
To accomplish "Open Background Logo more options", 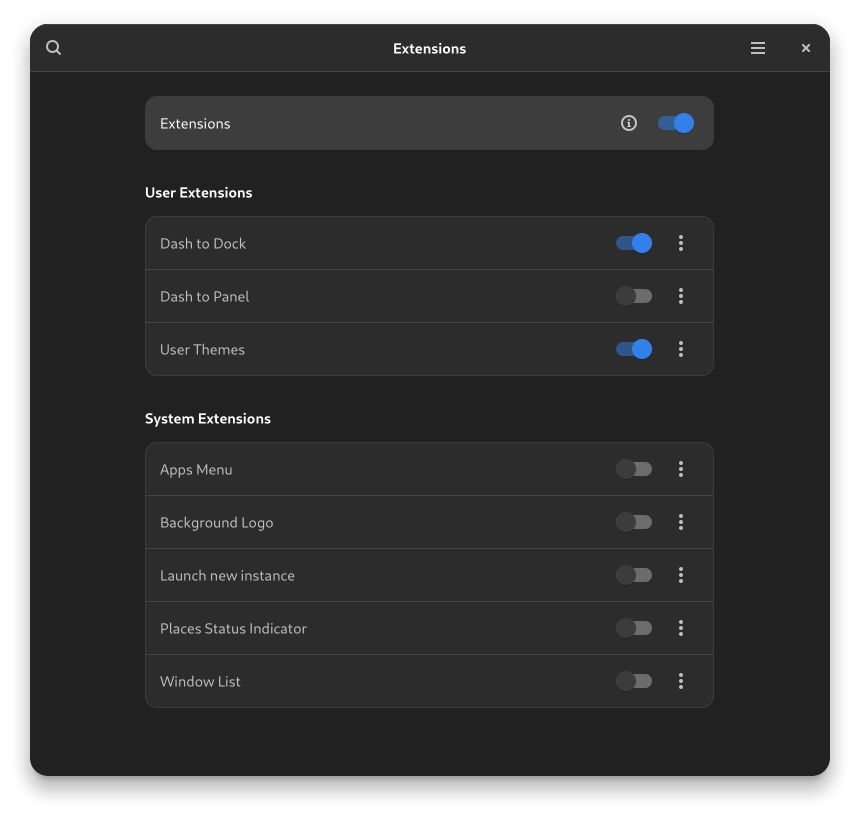I will (x=681, y=522).
